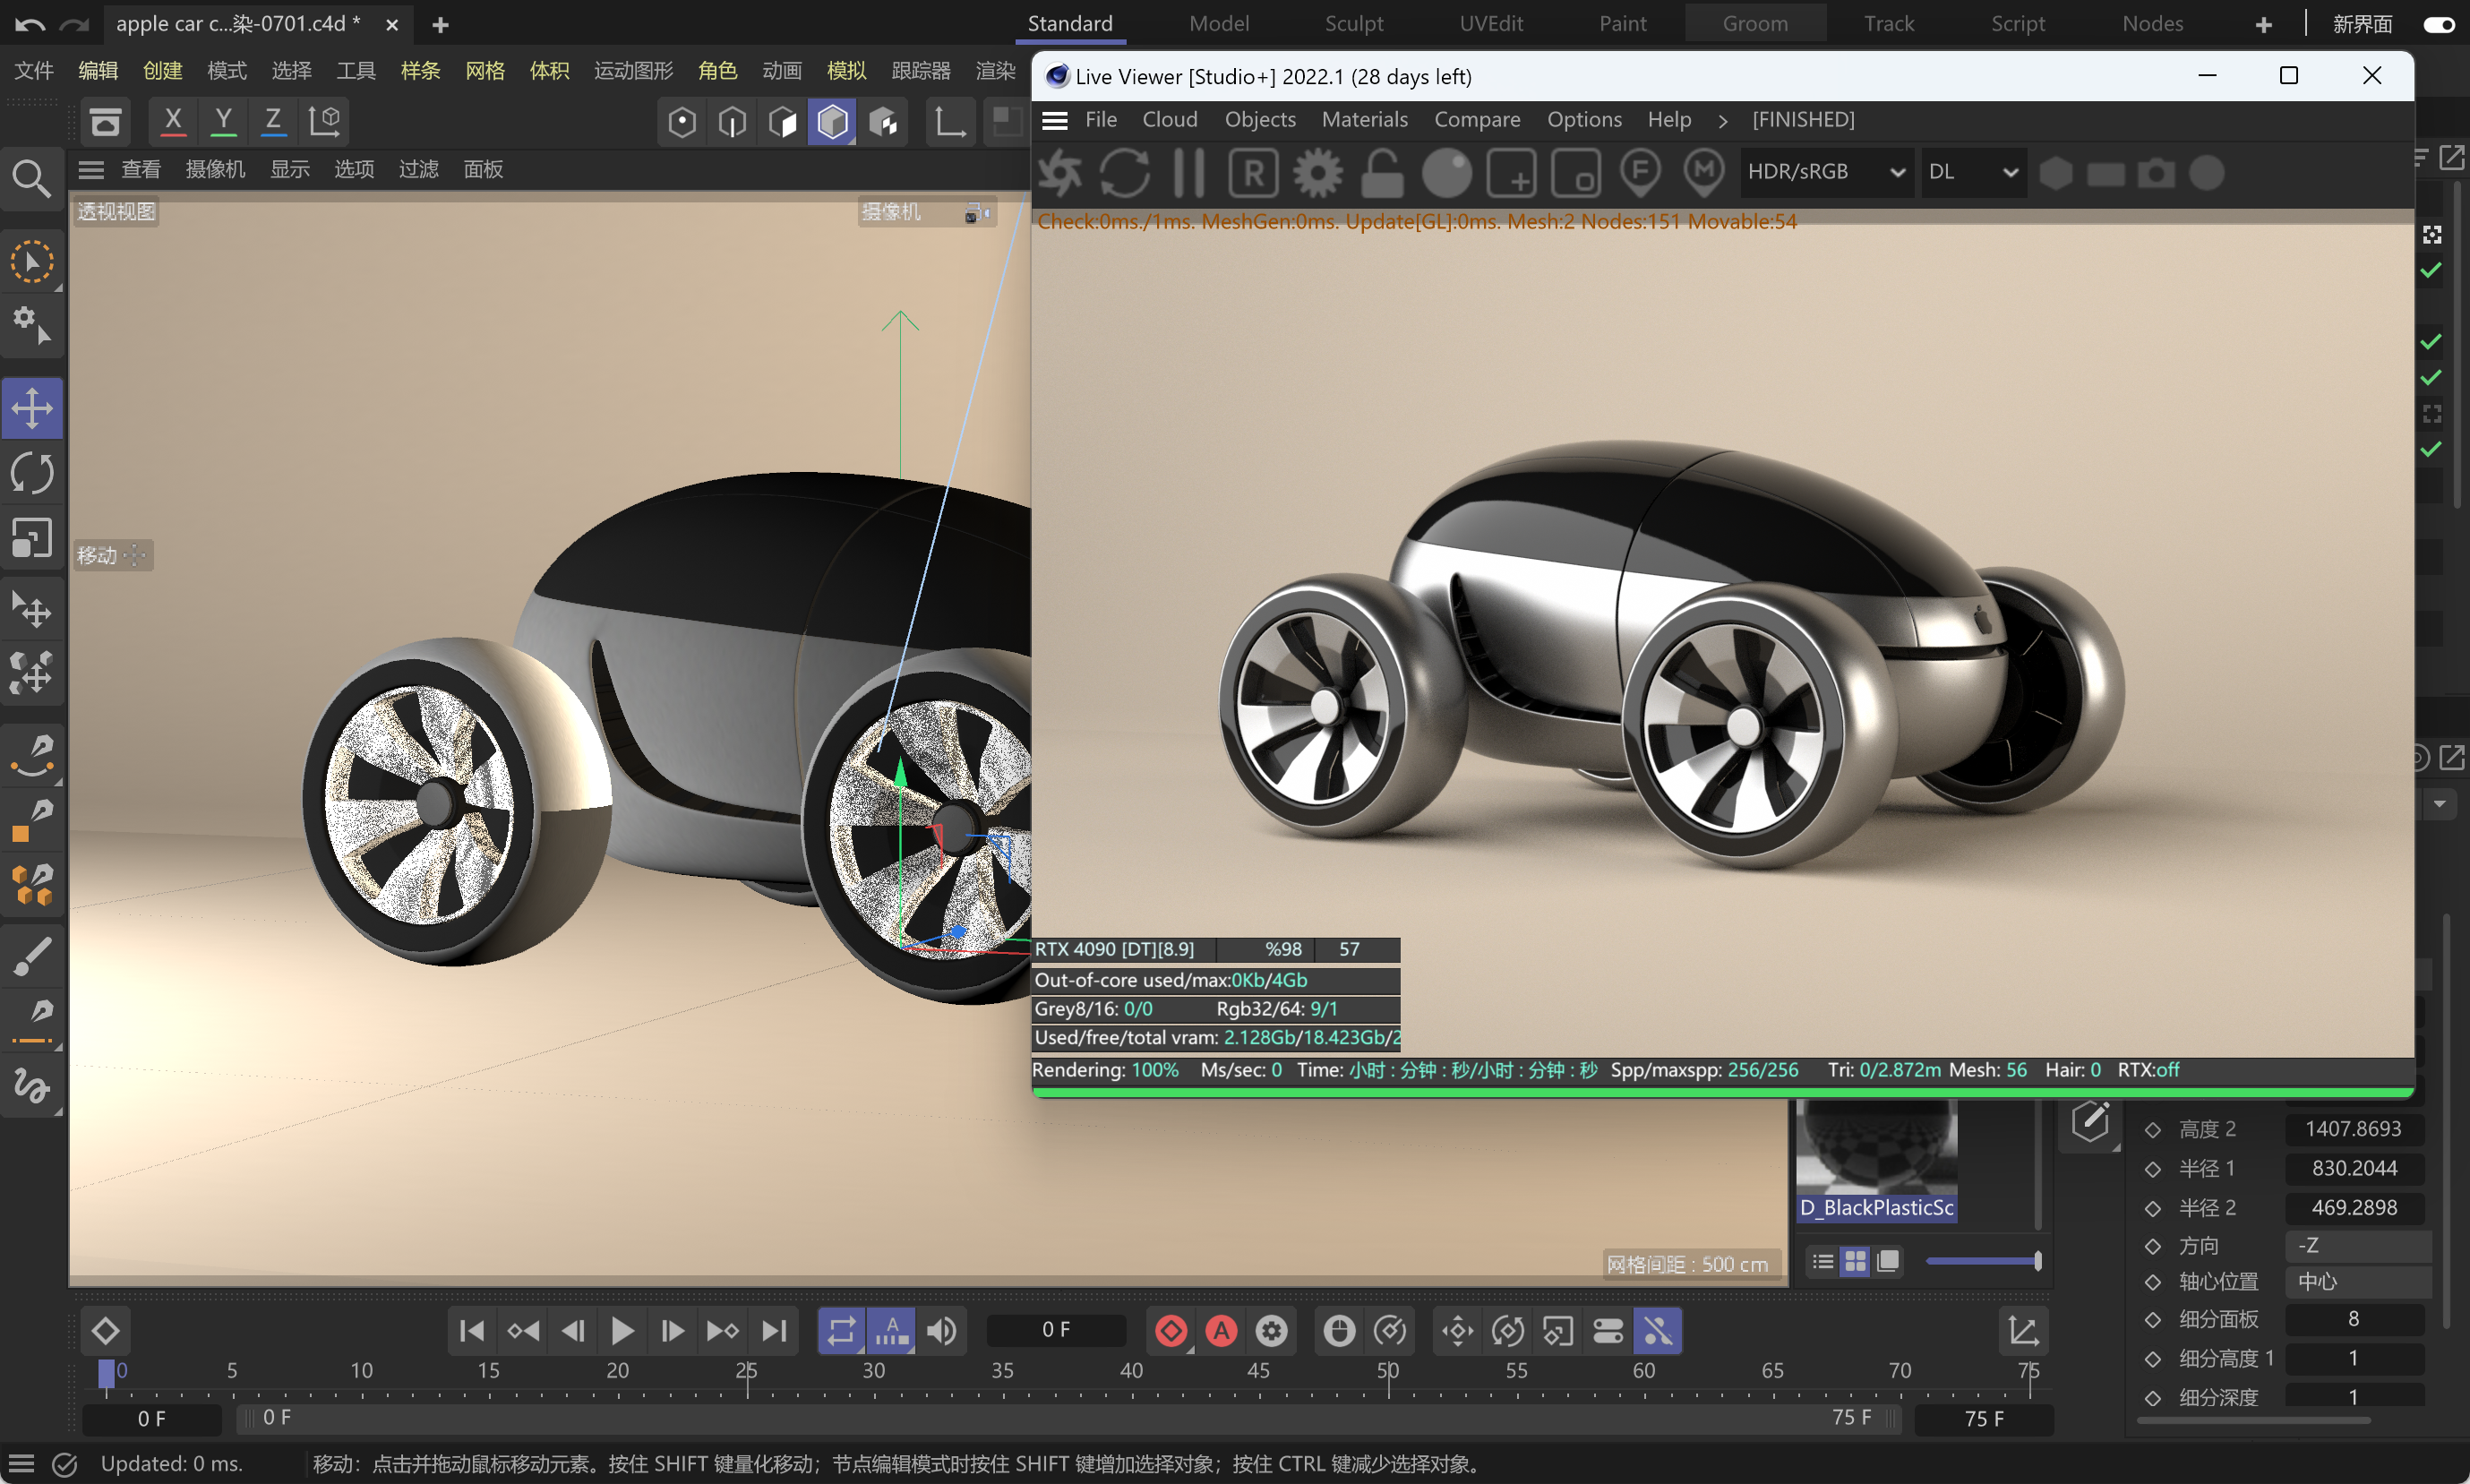Toggle X axis lock
The width and height of the screenshot is (2470, 1484).
(173, 121)
